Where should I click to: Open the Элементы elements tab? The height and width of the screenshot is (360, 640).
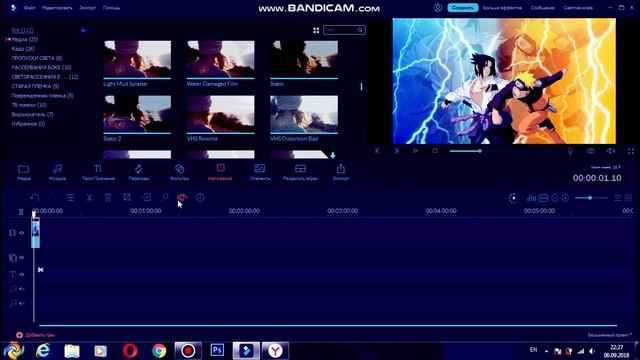[x=260, y=172]
